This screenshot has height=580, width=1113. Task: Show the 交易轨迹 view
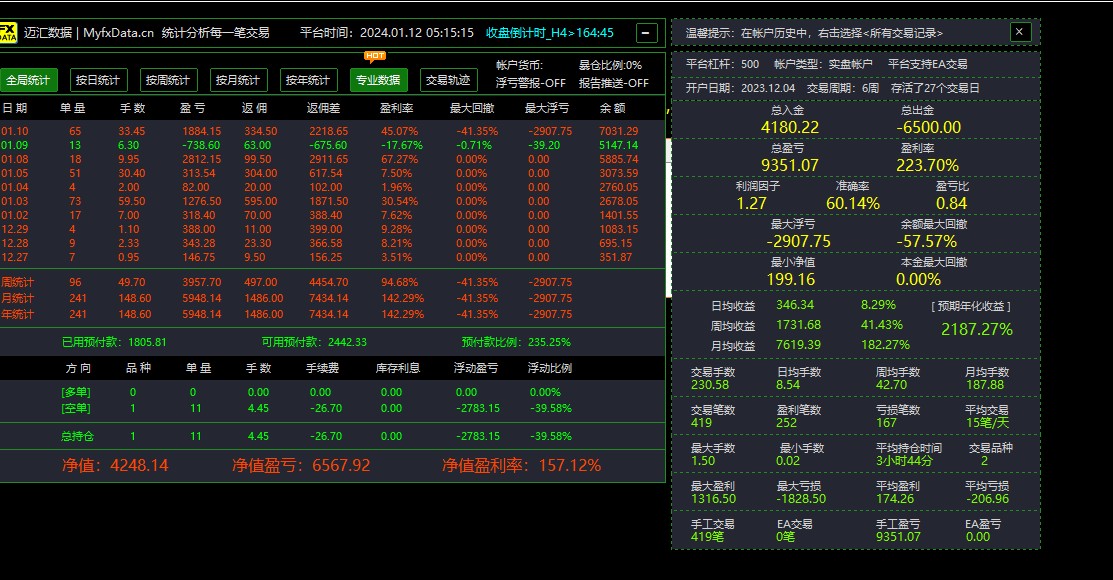pyautogui.click(x=448, y=80)
